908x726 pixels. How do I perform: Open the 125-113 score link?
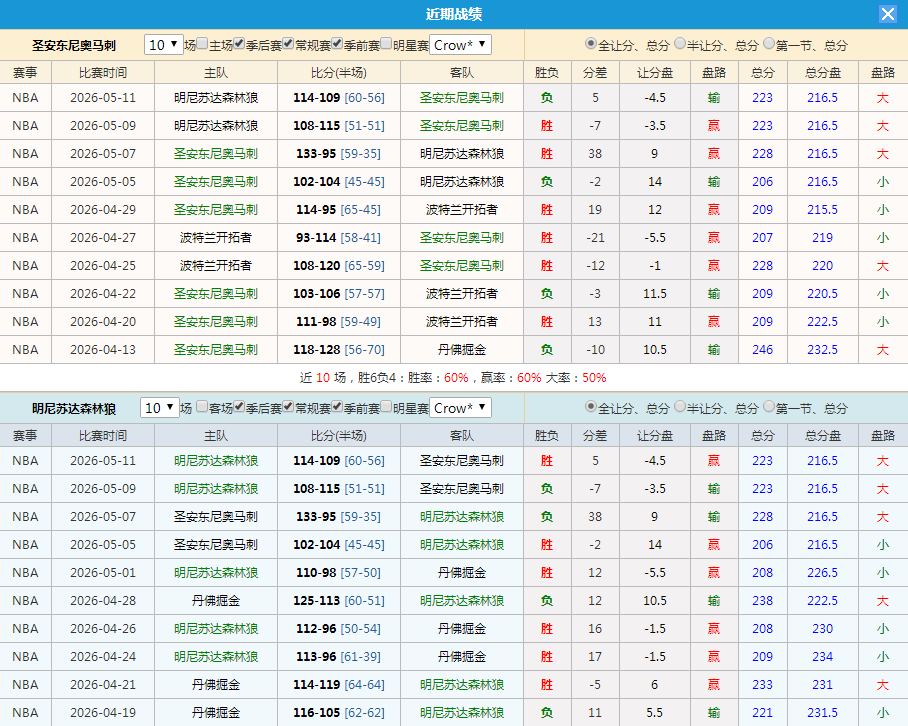[316, 601]
